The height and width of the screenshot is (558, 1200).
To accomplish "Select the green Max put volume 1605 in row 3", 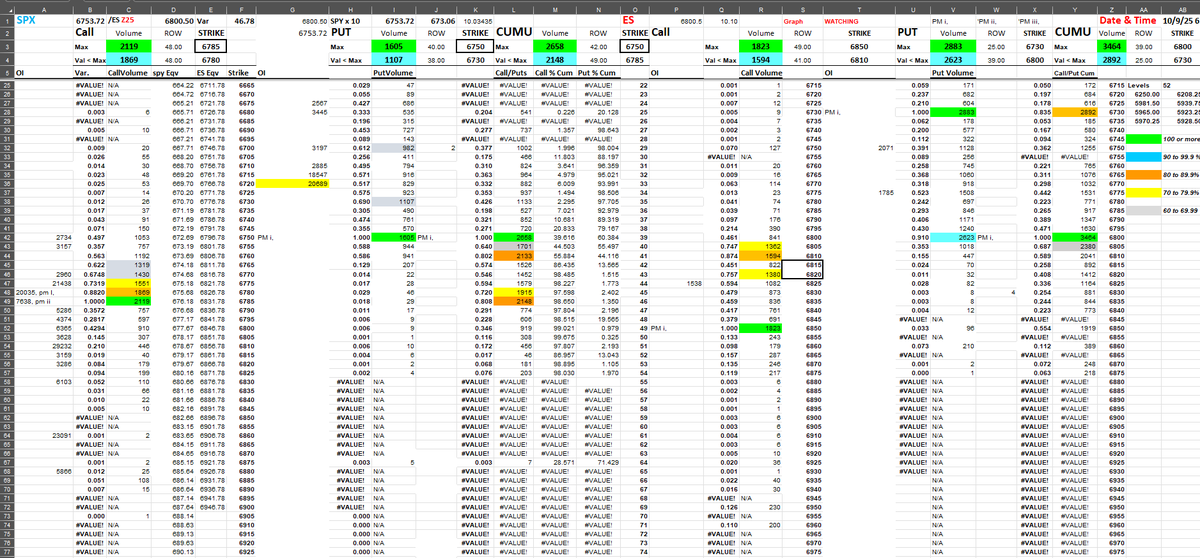I will click(392, 46).
